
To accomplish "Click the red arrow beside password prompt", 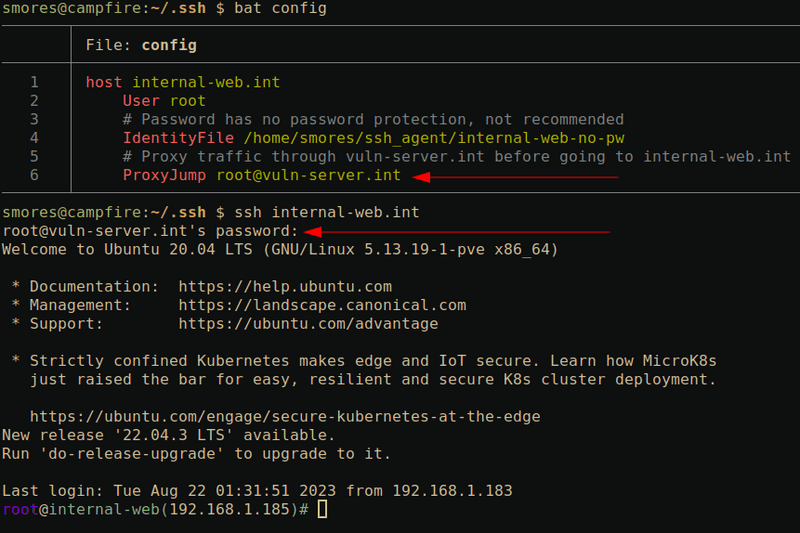I will (x=456, y=231).
